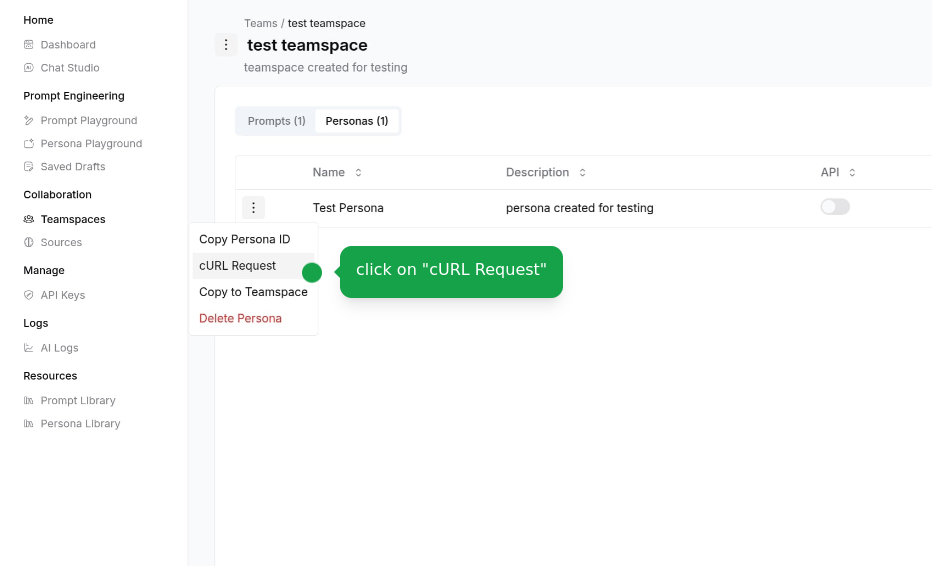Open the Dashboard page link

click(x=68, y=45)
